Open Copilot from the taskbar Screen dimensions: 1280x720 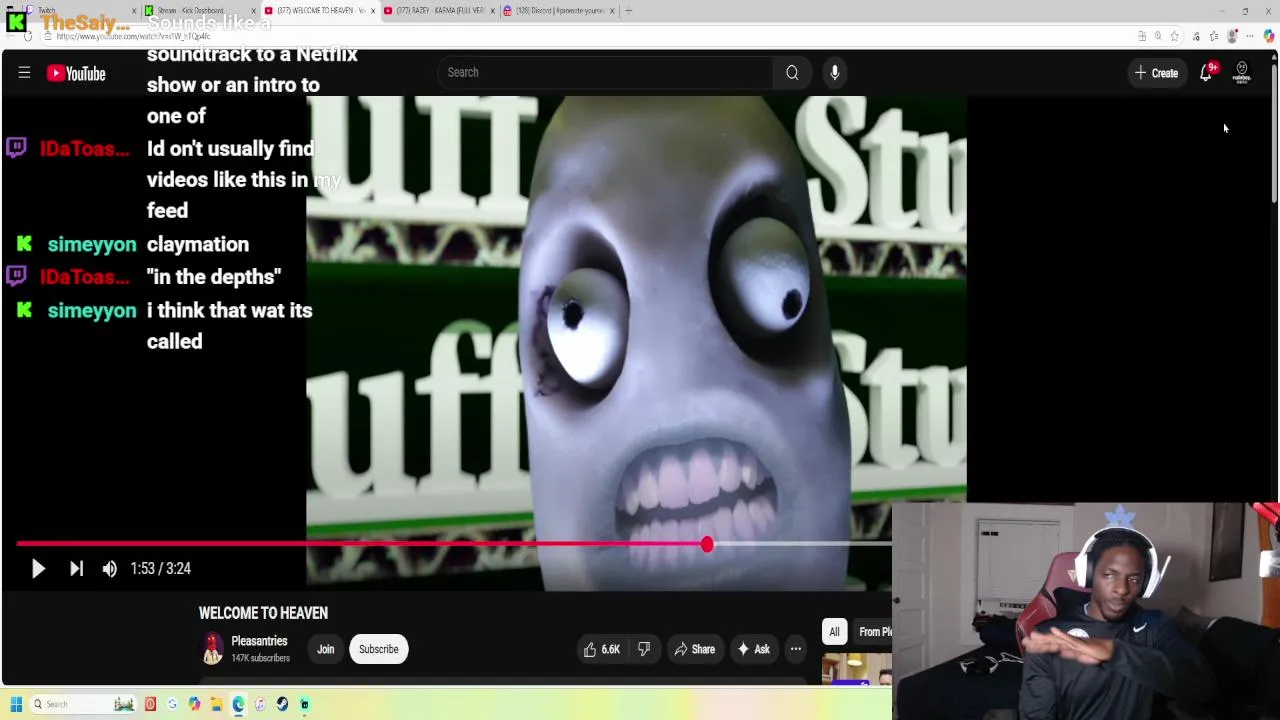(194, 704)
